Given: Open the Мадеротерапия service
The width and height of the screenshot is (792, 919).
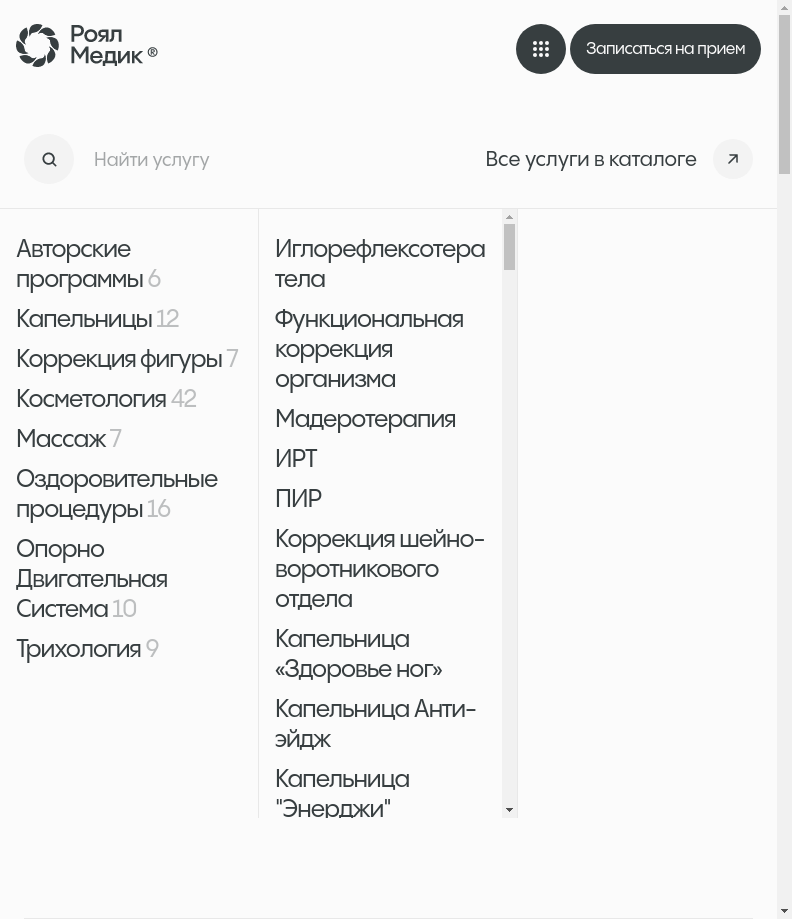Looking at the screenshot, I should 365,419.
